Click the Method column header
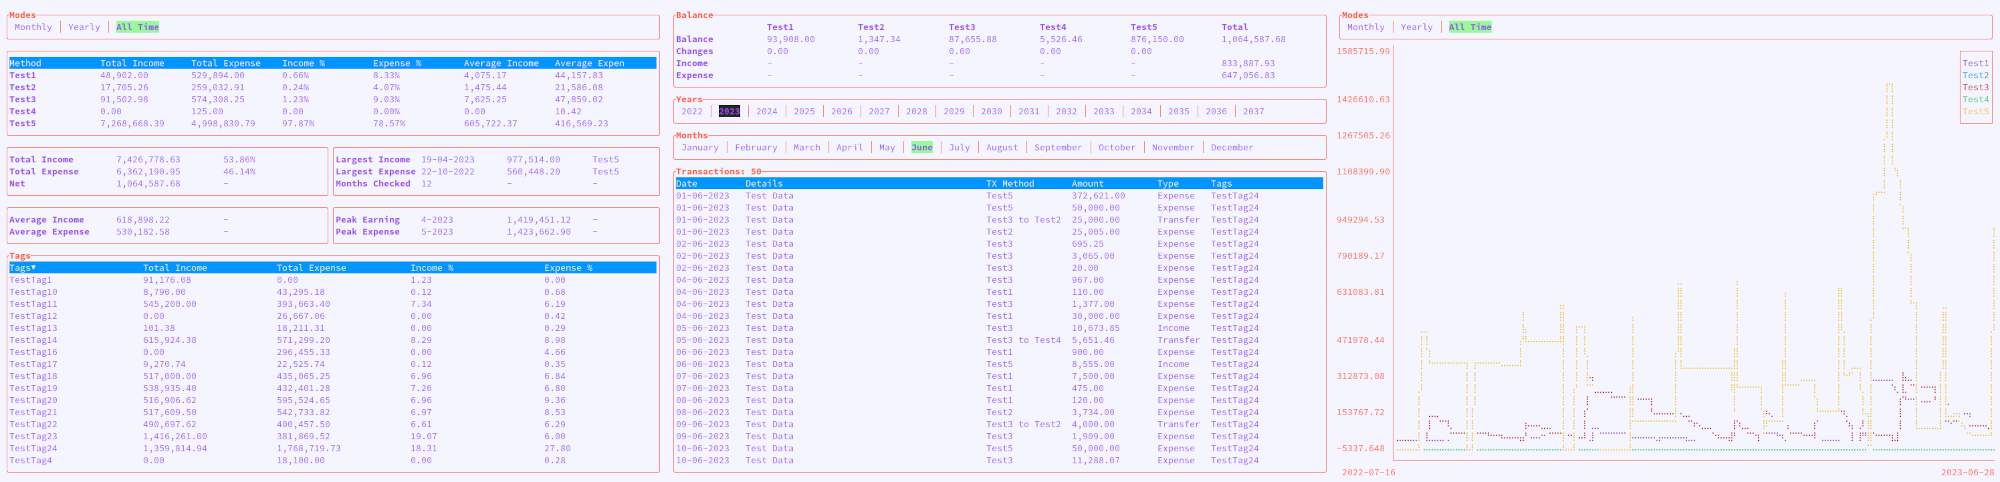Viewport: 2000px width, 482px height. point(25,63)
